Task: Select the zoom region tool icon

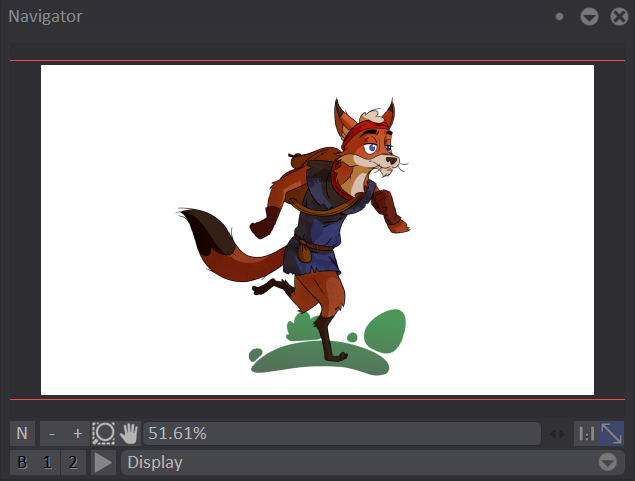Action: pos(104,433)
